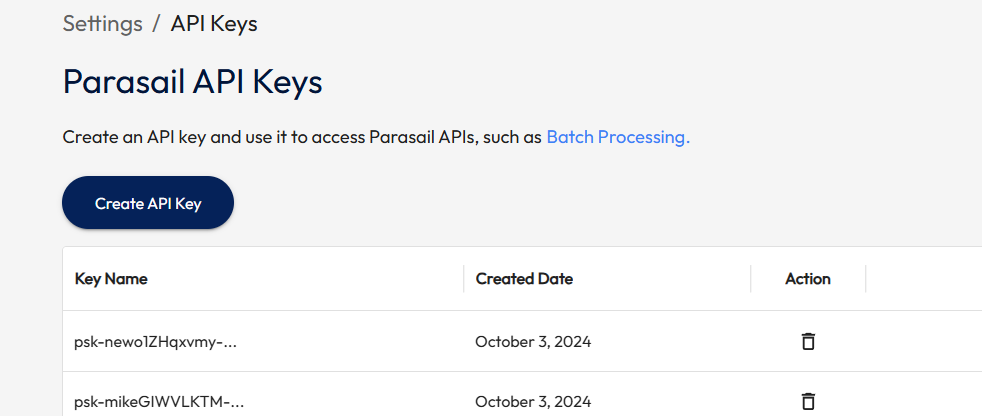Click created date in psk-newo1ZHqxvmy row

click(533, 341)
